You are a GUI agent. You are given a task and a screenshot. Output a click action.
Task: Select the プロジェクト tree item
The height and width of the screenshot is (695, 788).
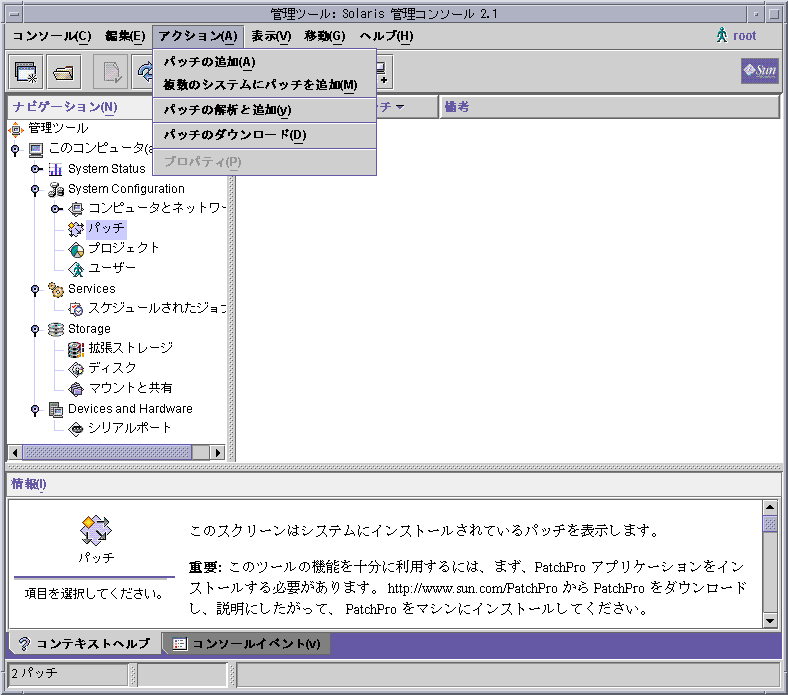click(x=124, y=248)
